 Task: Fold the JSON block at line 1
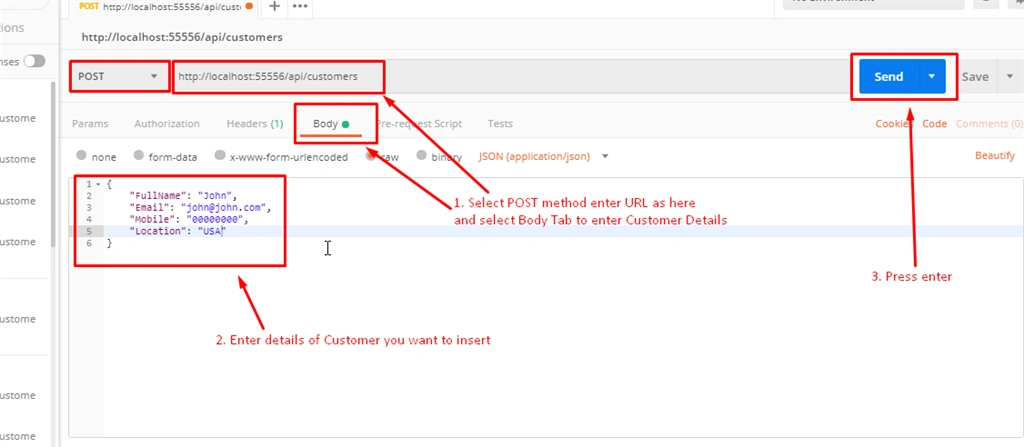[x=98, y=185]
